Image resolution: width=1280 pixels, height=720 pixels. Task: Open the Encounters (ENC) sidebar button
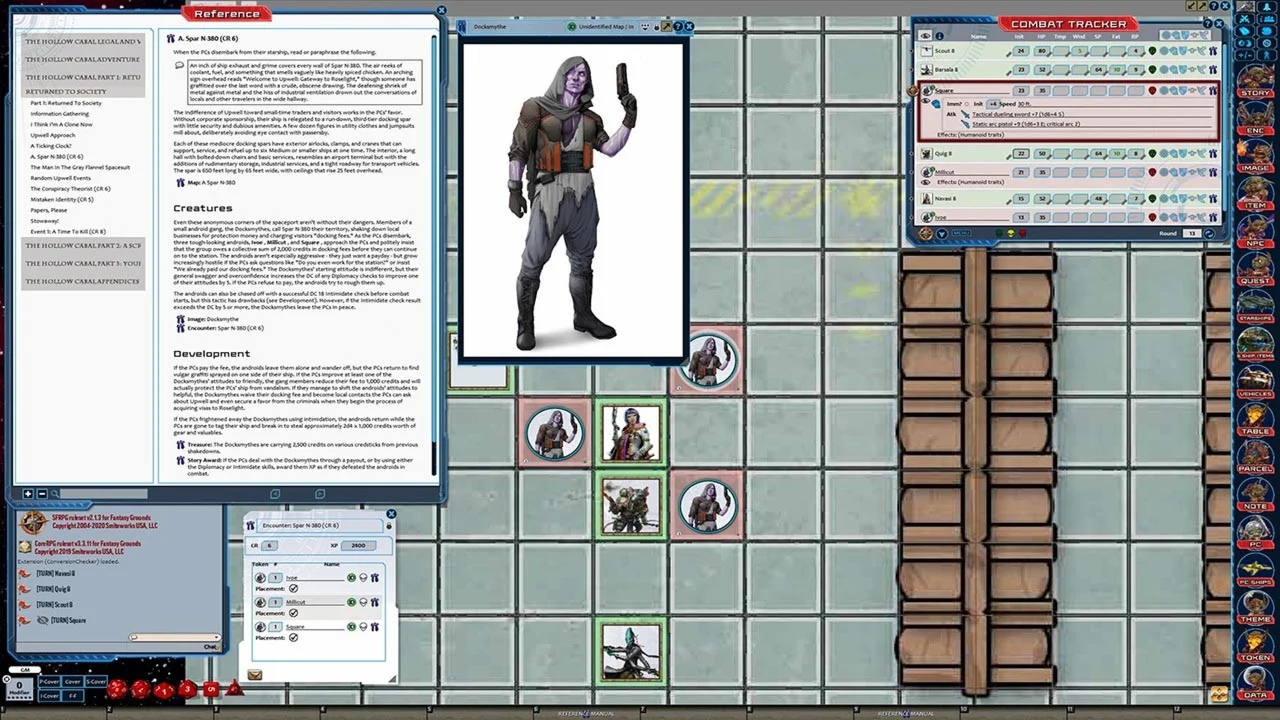pyautogui.click(x=1255, y=116)
